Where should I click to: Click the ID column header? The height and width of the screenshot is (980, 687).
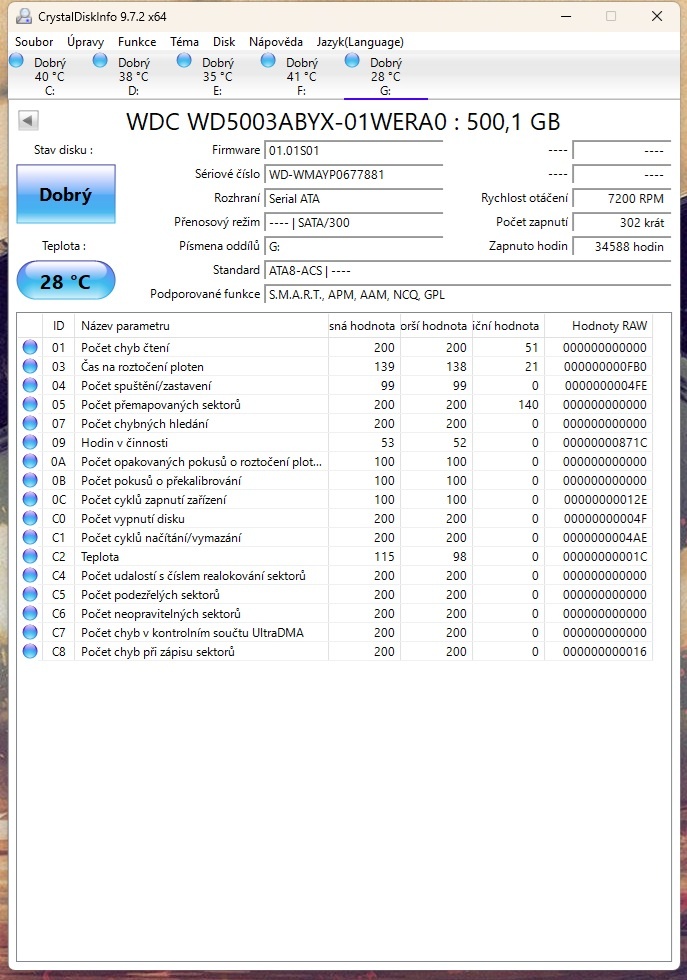(59, 326)
